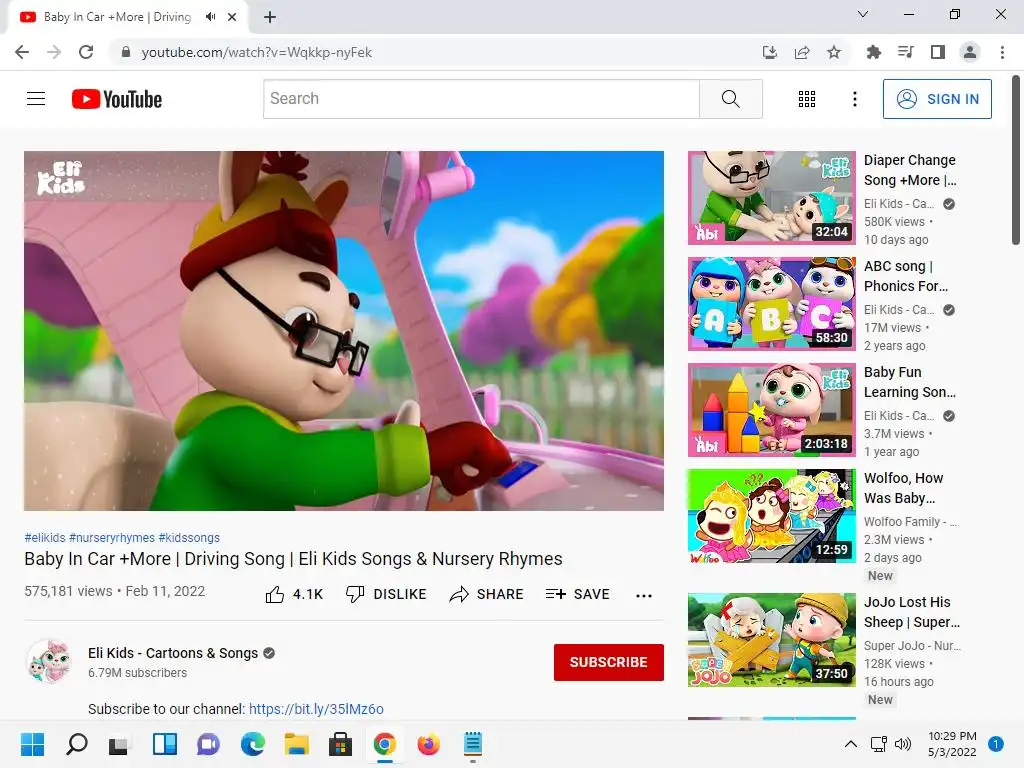Open the Widgets taskbar button
This screenshot has width=1024, height=768.
coord(165,744)
